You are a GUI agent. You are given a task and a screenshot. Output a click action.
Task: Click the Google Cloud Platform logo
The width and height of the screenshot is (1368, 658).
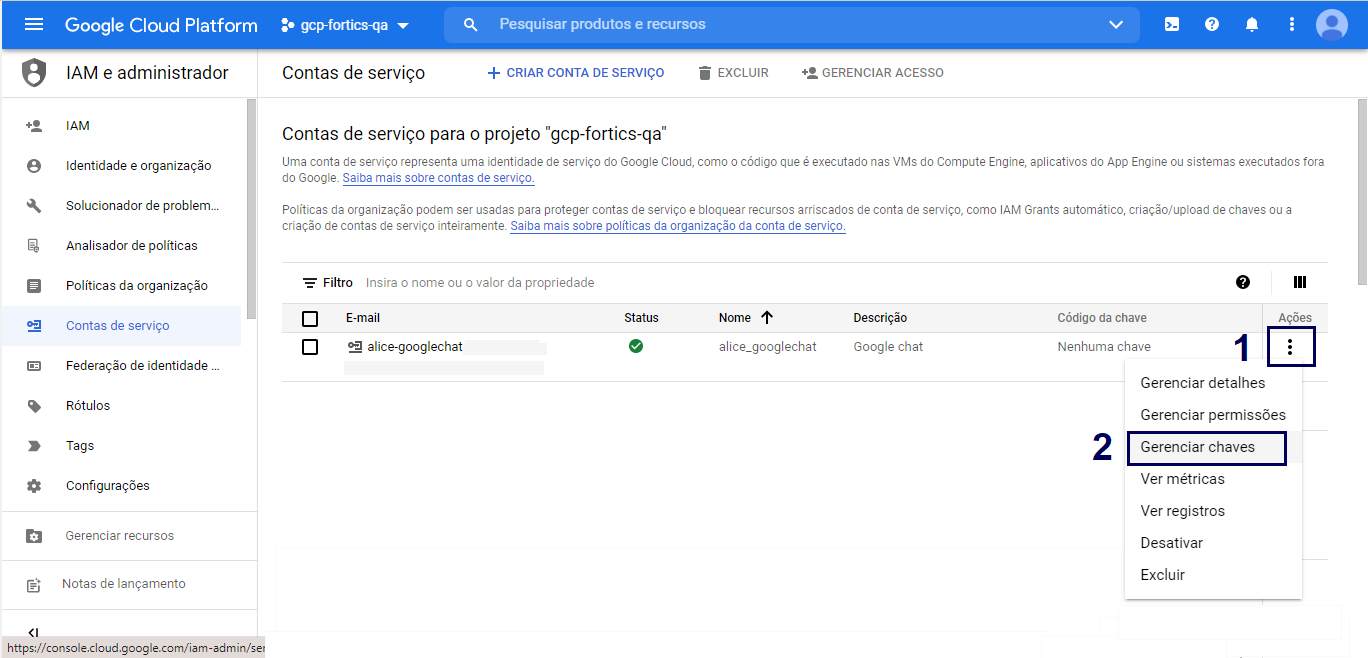[161, 25]
